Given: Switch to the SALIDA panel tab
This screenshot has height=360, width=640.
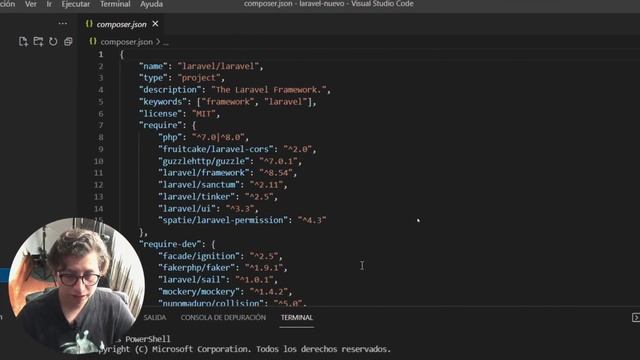Looking at the screenshot, I should [155, 318].
